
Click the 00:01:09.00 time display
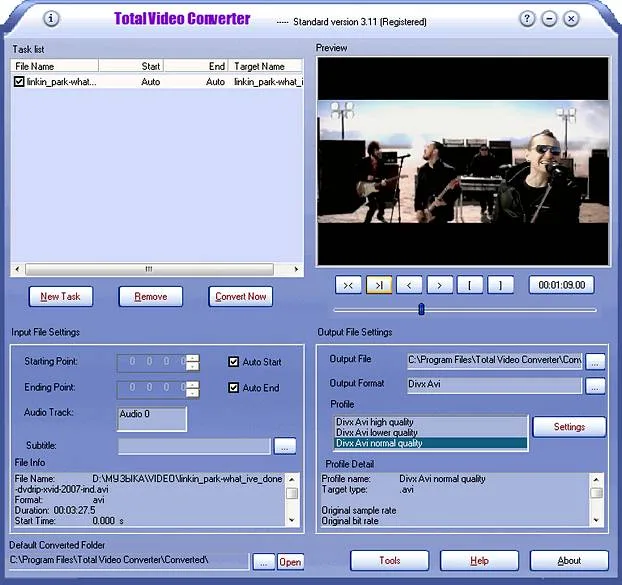point(561,285)
